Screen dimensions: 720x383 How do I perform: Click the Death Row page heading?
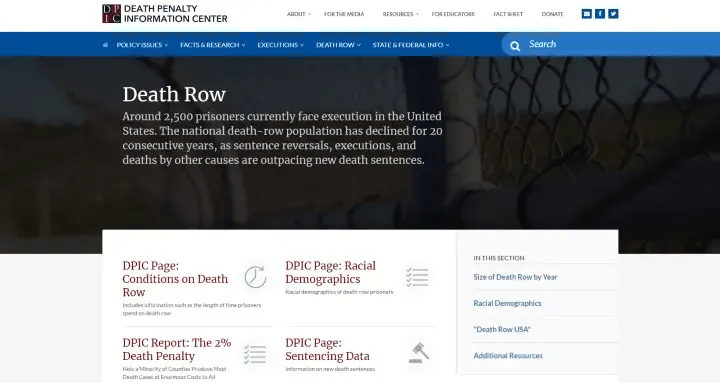tap(174, 95)
